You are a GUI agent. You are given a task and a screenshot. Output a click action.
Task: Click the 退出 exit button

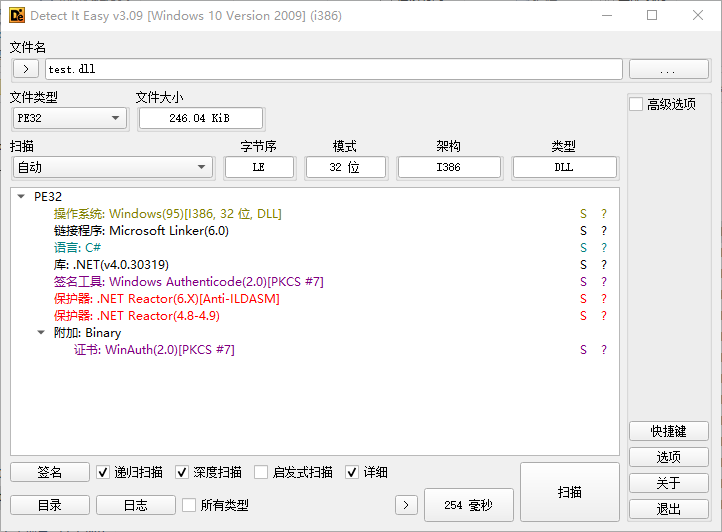coord(669,509)
